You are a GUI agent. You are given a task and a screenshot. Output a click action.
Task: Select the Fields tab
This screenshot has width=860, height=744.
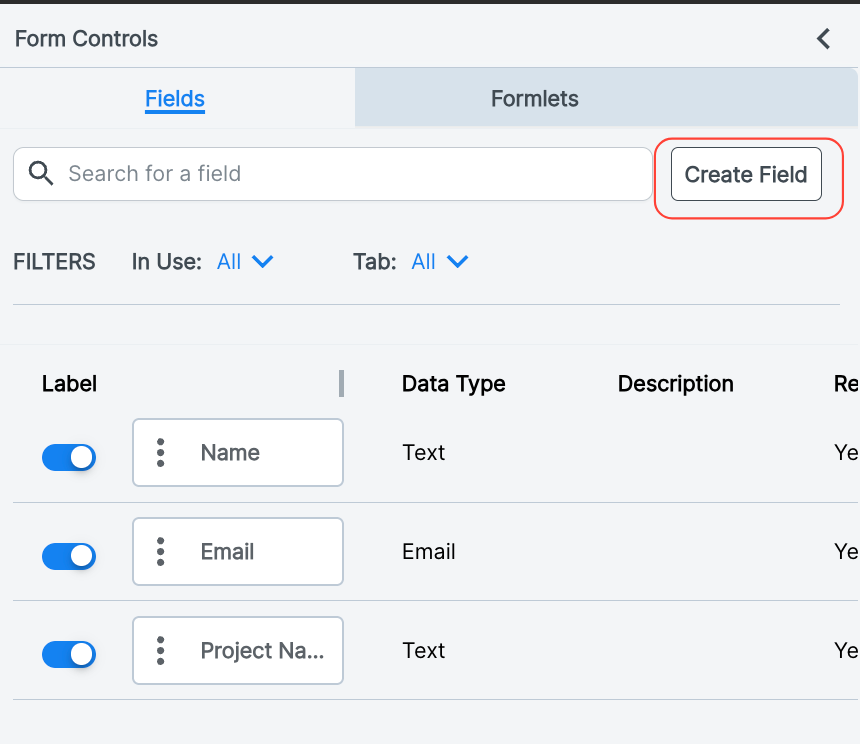[x=175, y=99]
